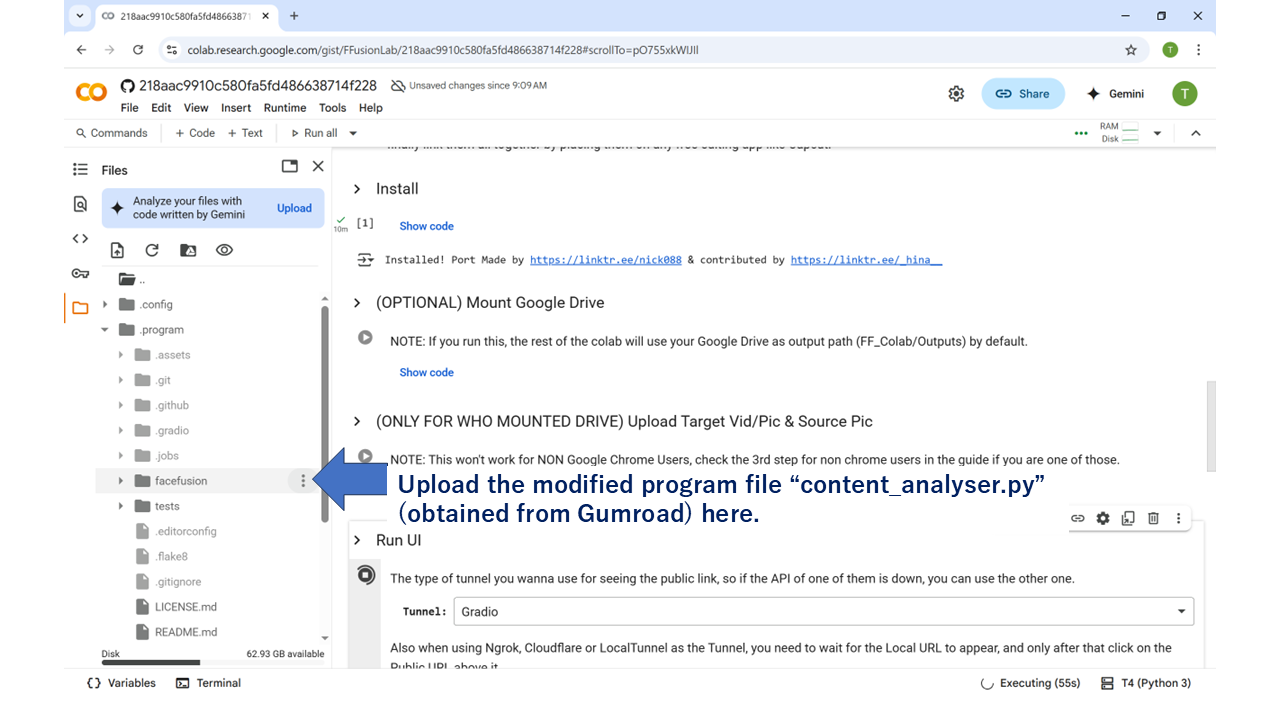Click the Mount Drive folder icon
Viewport: 1280px width, 720px height.
[x=188, y=250]
